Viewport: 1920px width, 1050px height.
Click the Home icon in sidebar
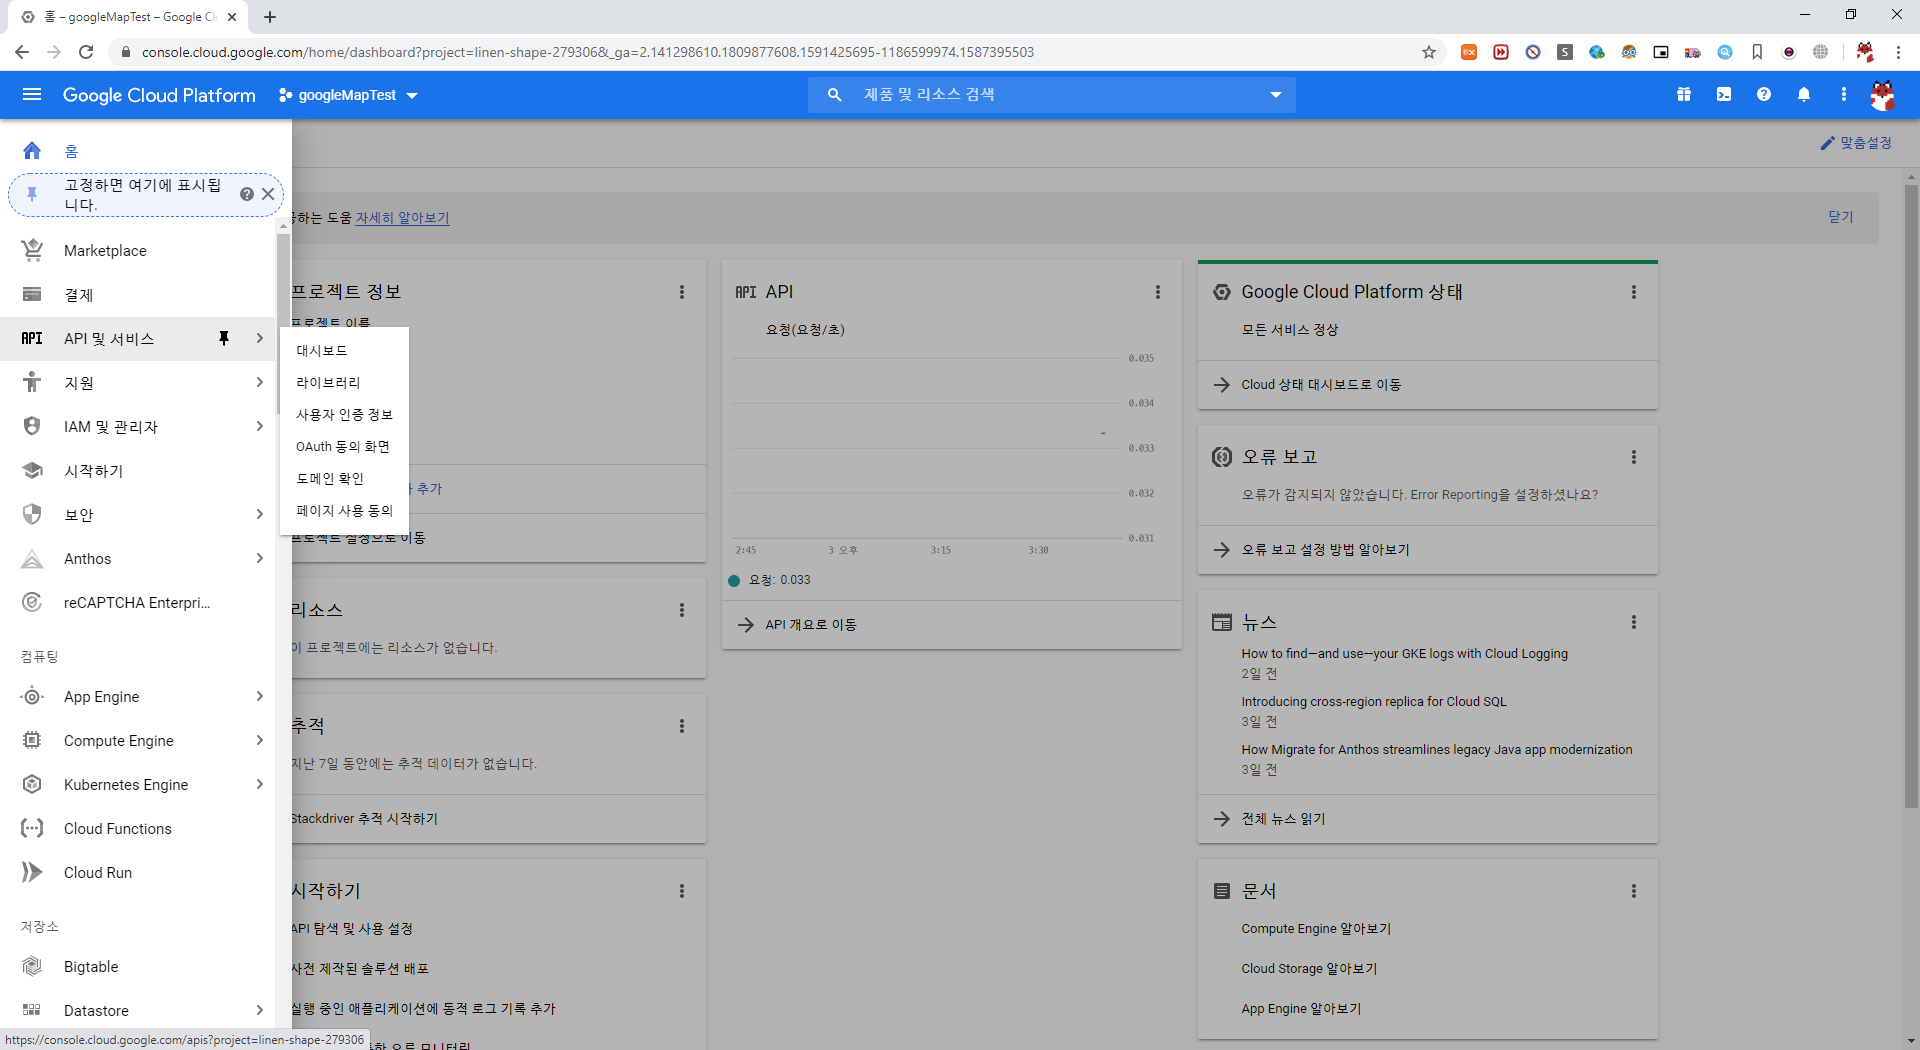(x=32, y=151)
